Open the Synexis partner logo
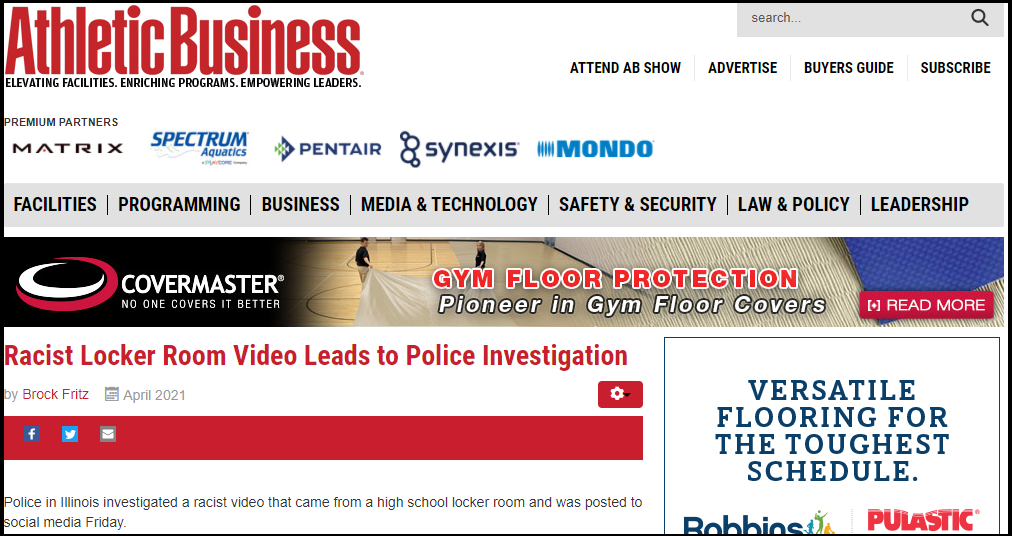This screenshot has height=536, width=1012. (x=459, y=149)
